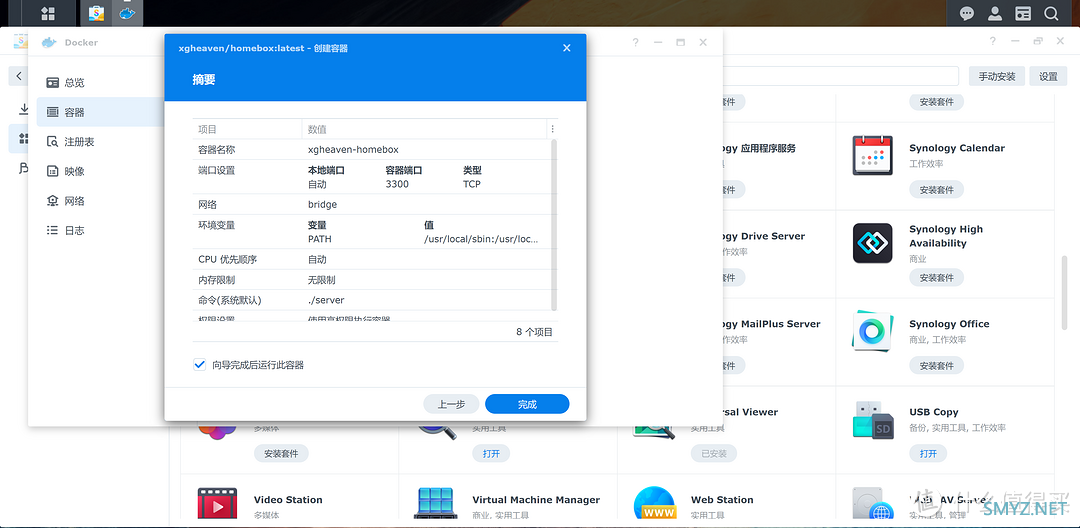Click Virtual Machine Manager package icon
Image resolution: width=1080 pixels, height=528 pixels.
[x=435, y=505]
